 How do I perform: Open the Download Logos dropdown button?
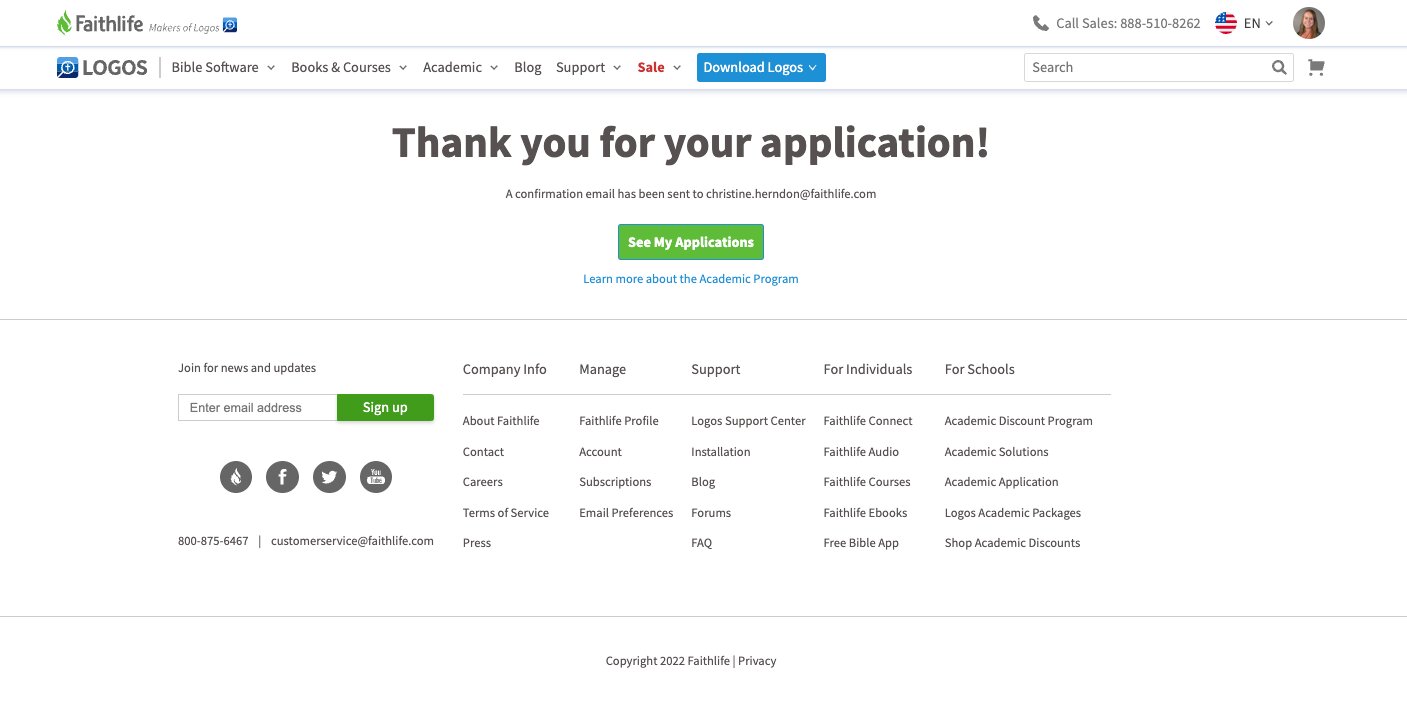(x=761, y=68)
